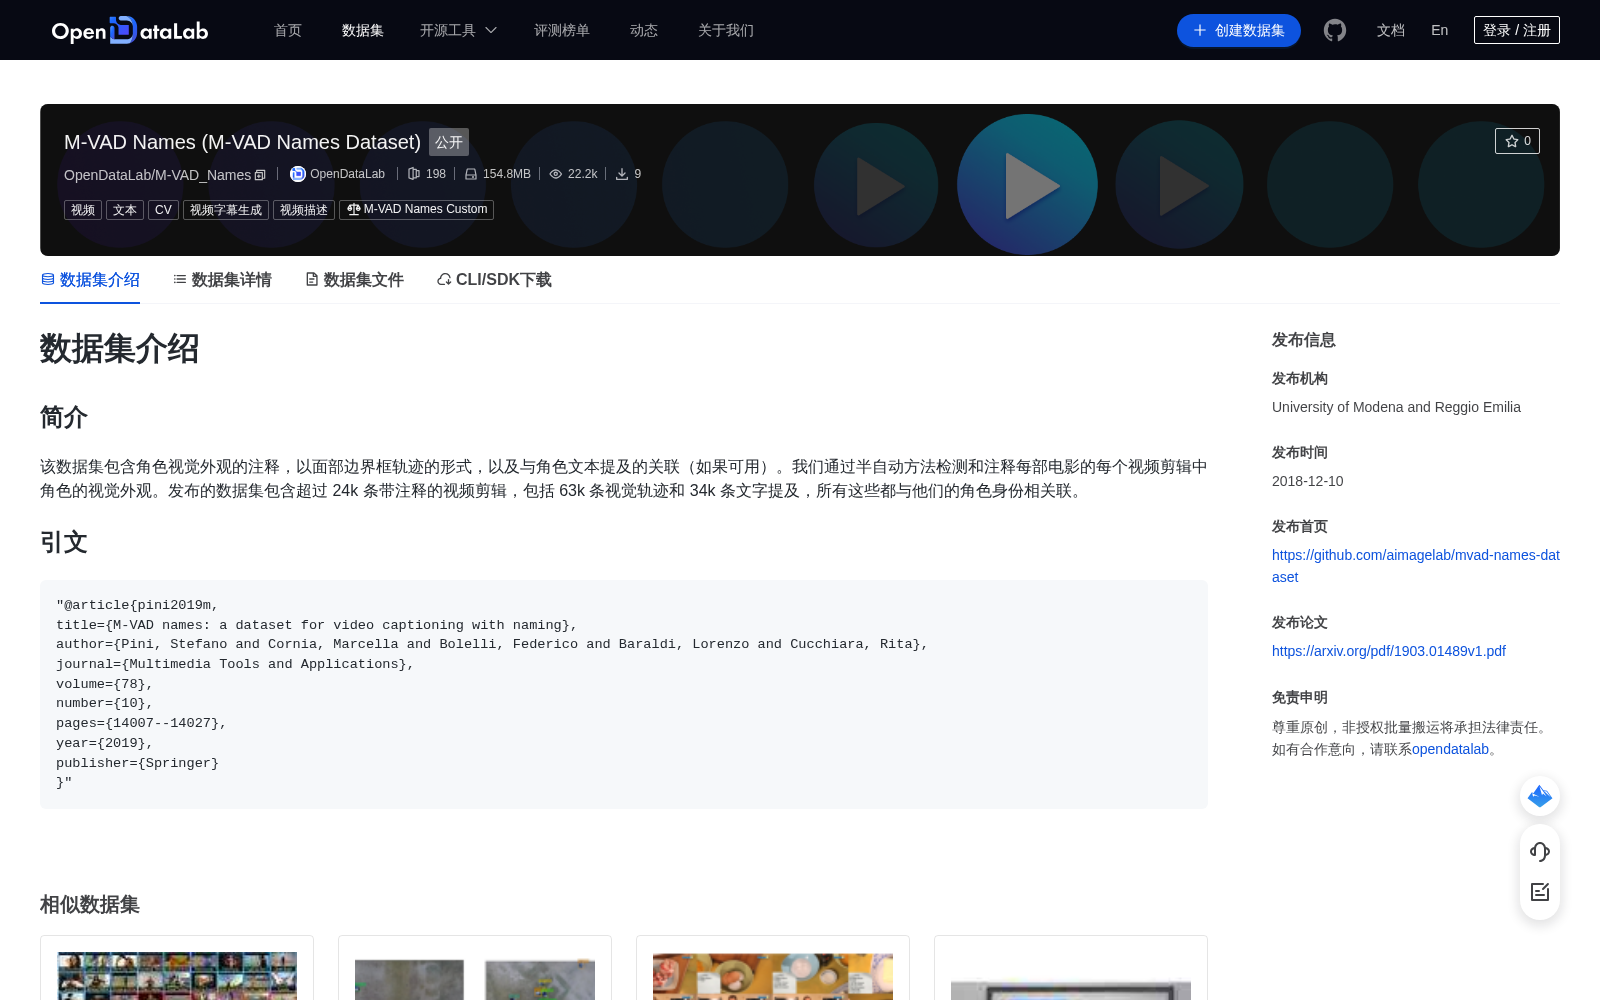Switch to the 数据集文件 tab
Image resolution: width=1600 pixels, height=1000 pixels.
354,280
